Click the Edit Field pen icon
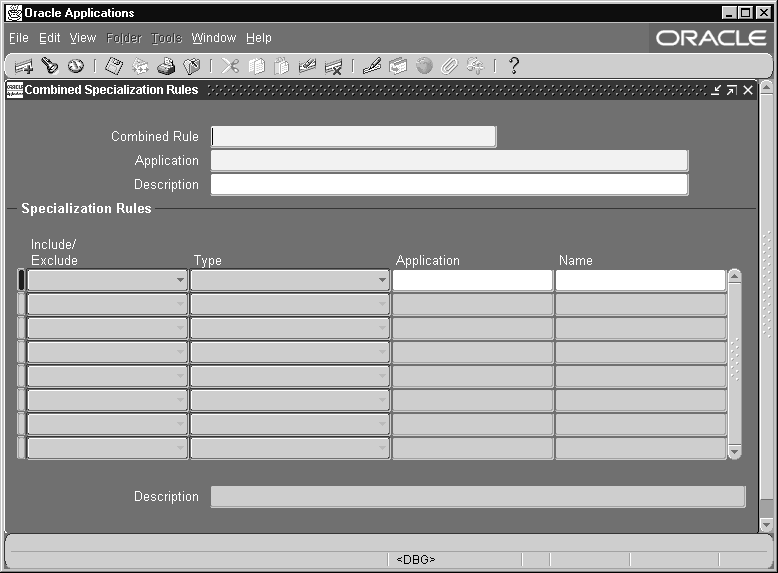 372,66
